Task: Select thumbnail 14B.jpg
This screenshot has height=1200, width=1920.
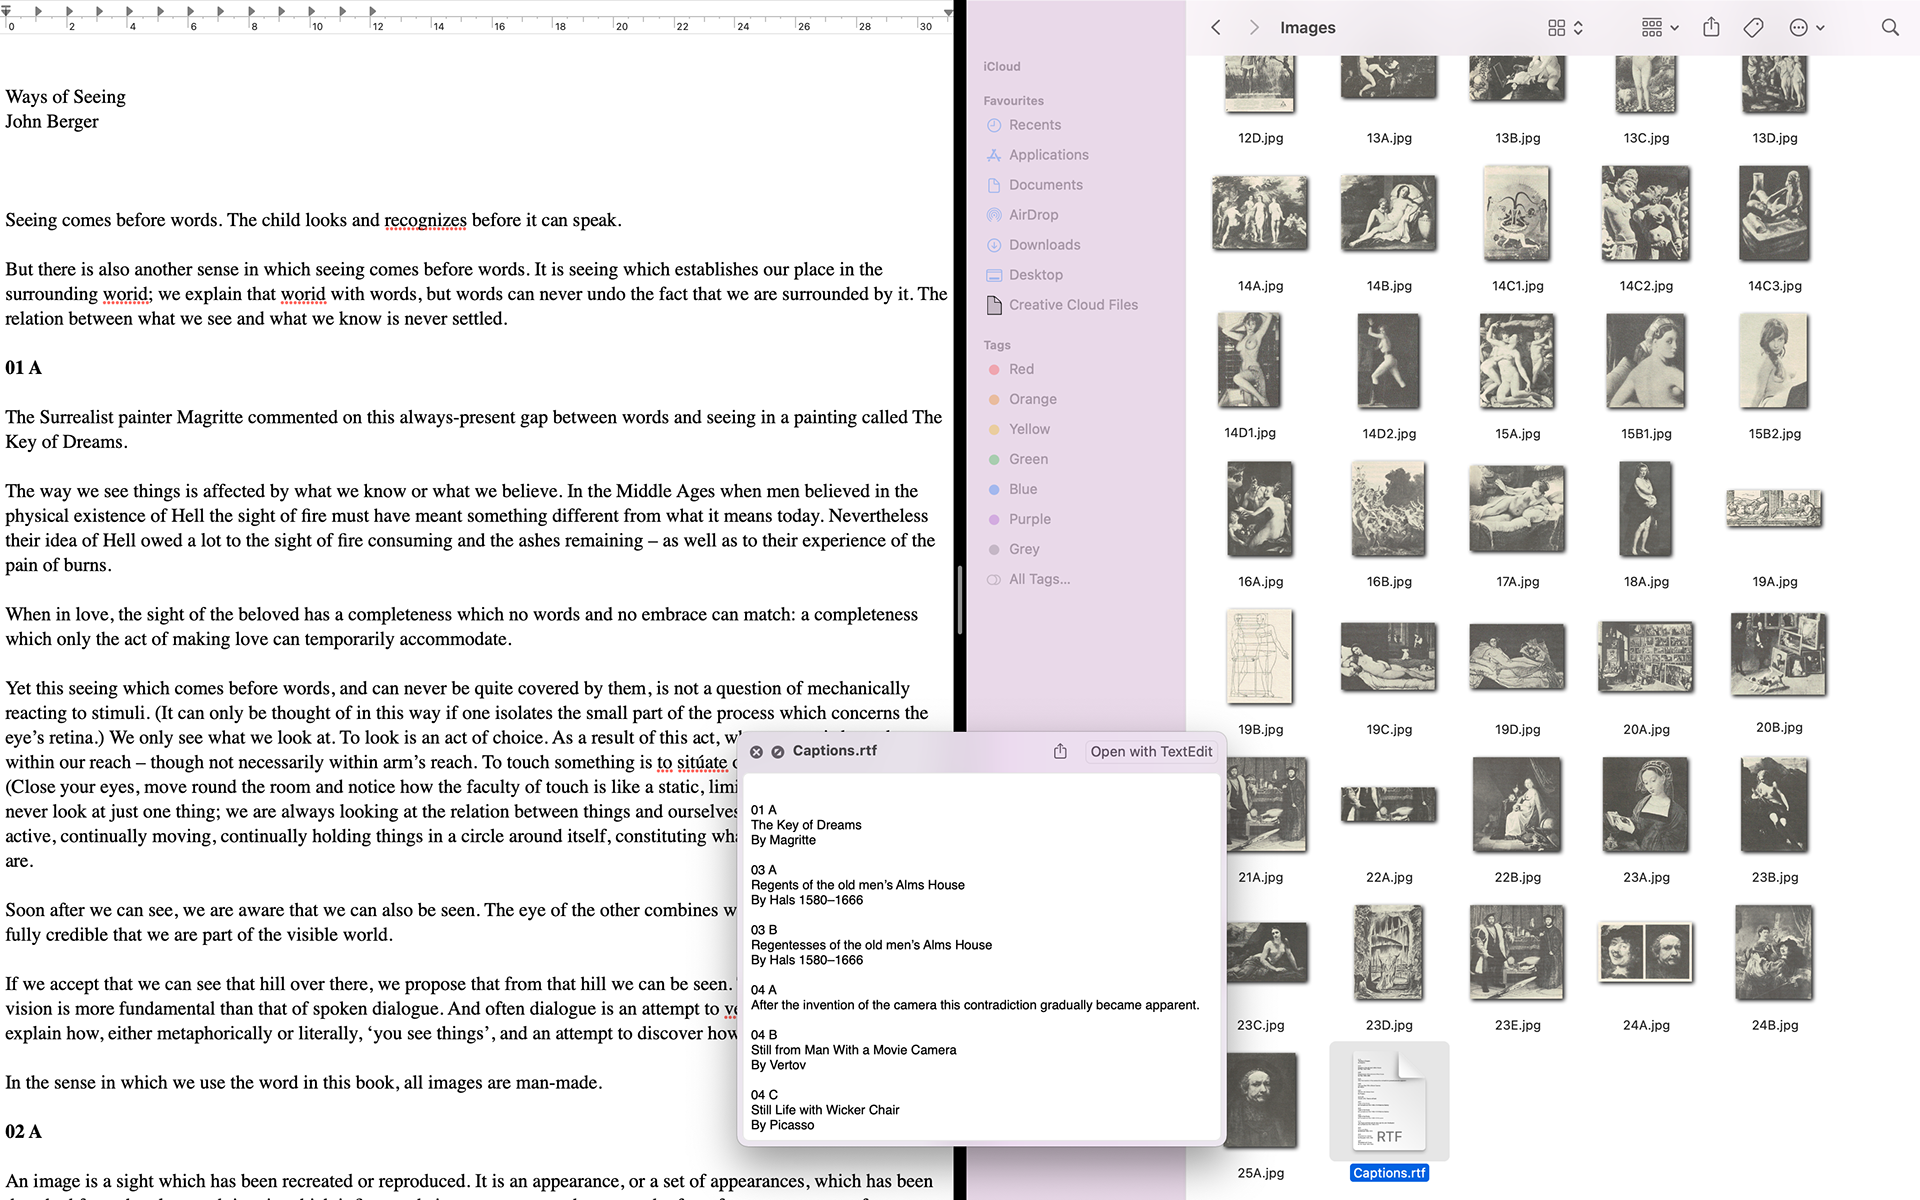Action: 1389,213
